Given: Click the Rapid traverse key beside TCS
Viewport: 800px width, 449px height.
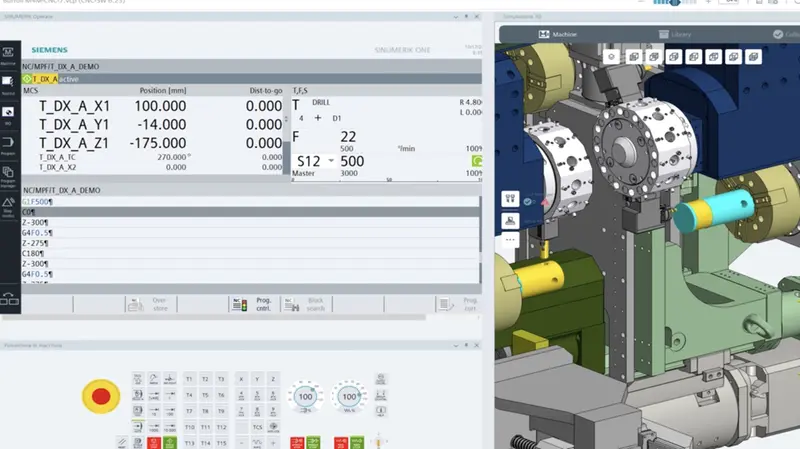Looking at the screenshot, I should tap(273, 428).
